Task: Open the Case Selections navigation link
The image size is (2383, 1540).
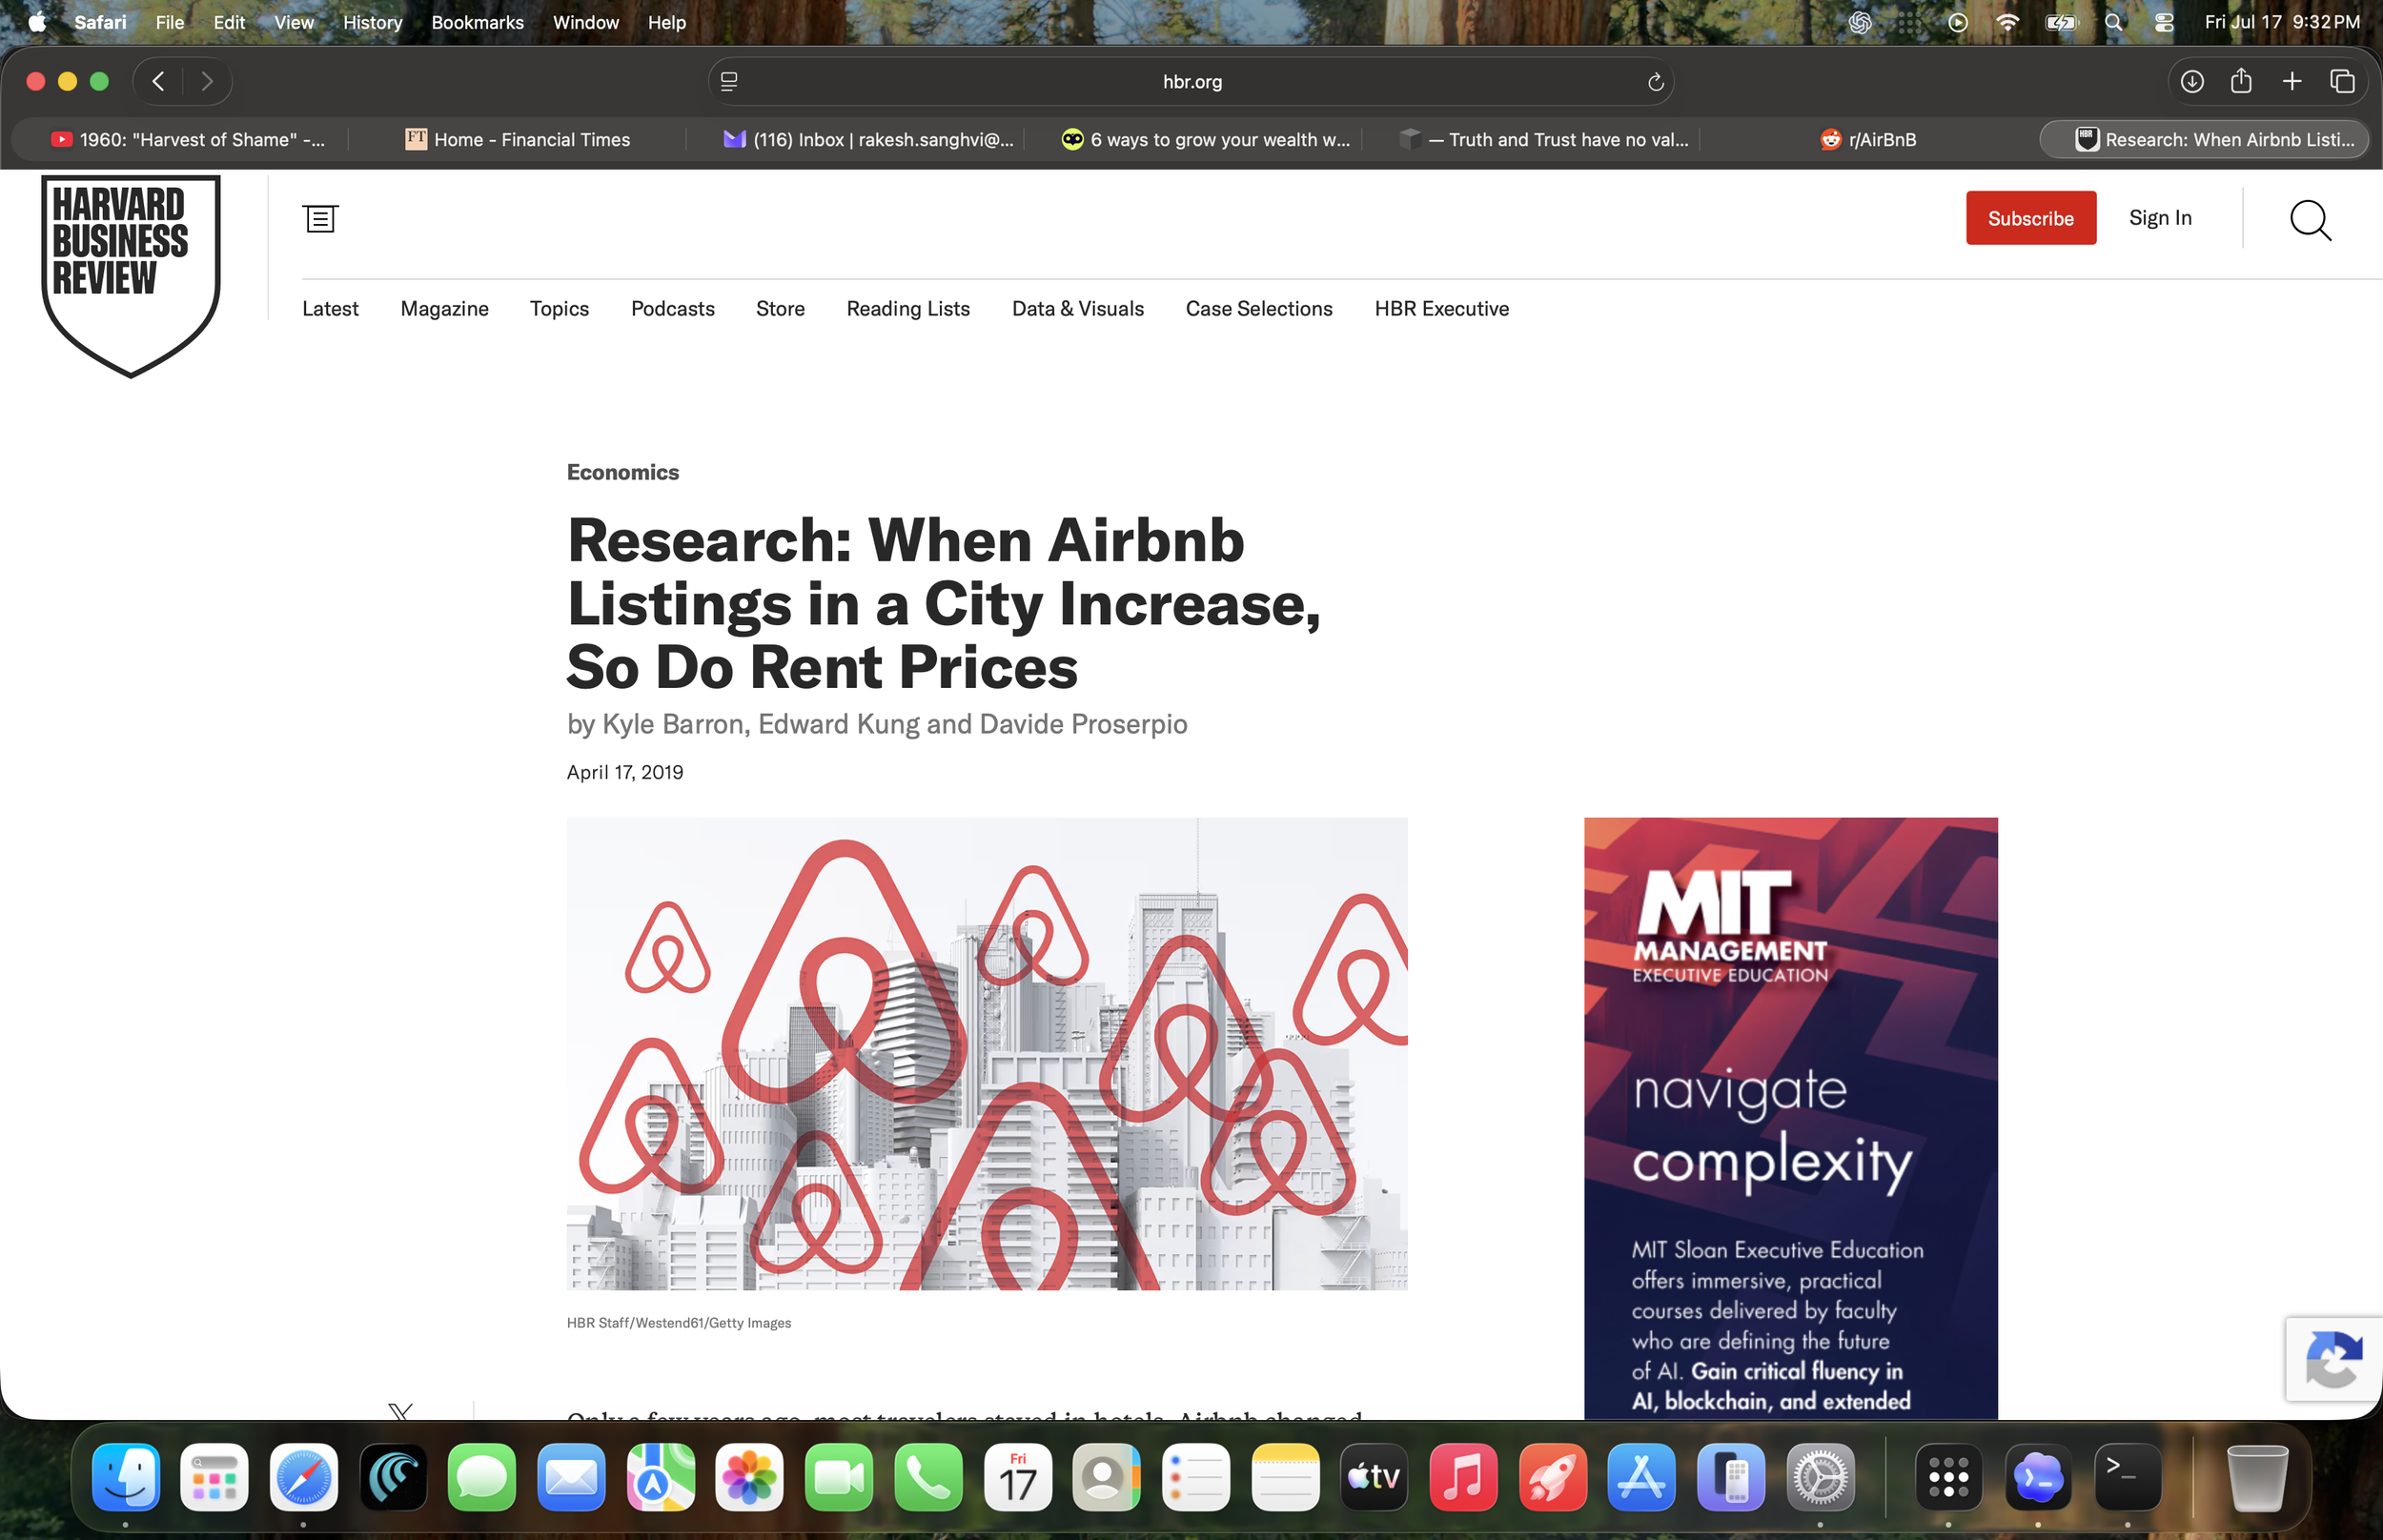Action: tap(1259, 309)
